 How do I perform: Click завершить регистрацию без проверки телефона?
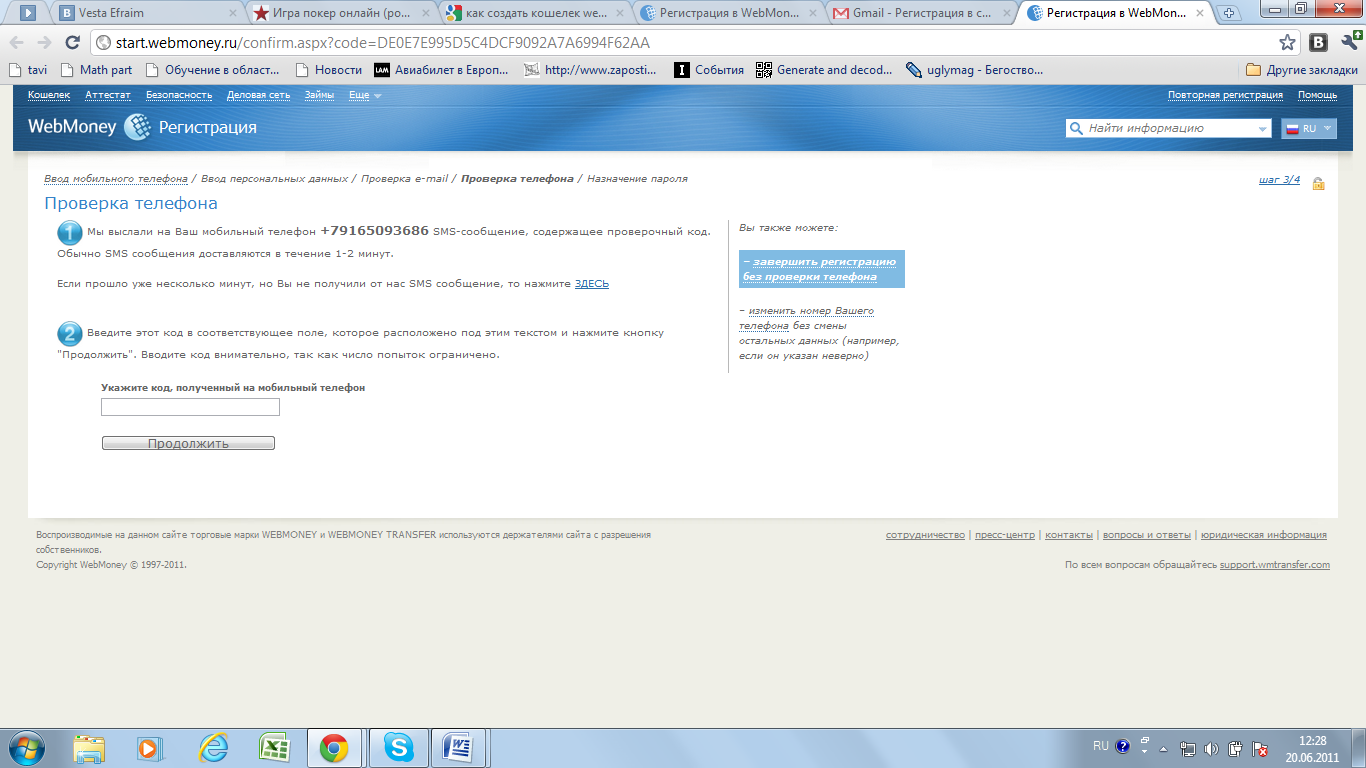click(x=822, y=269)
